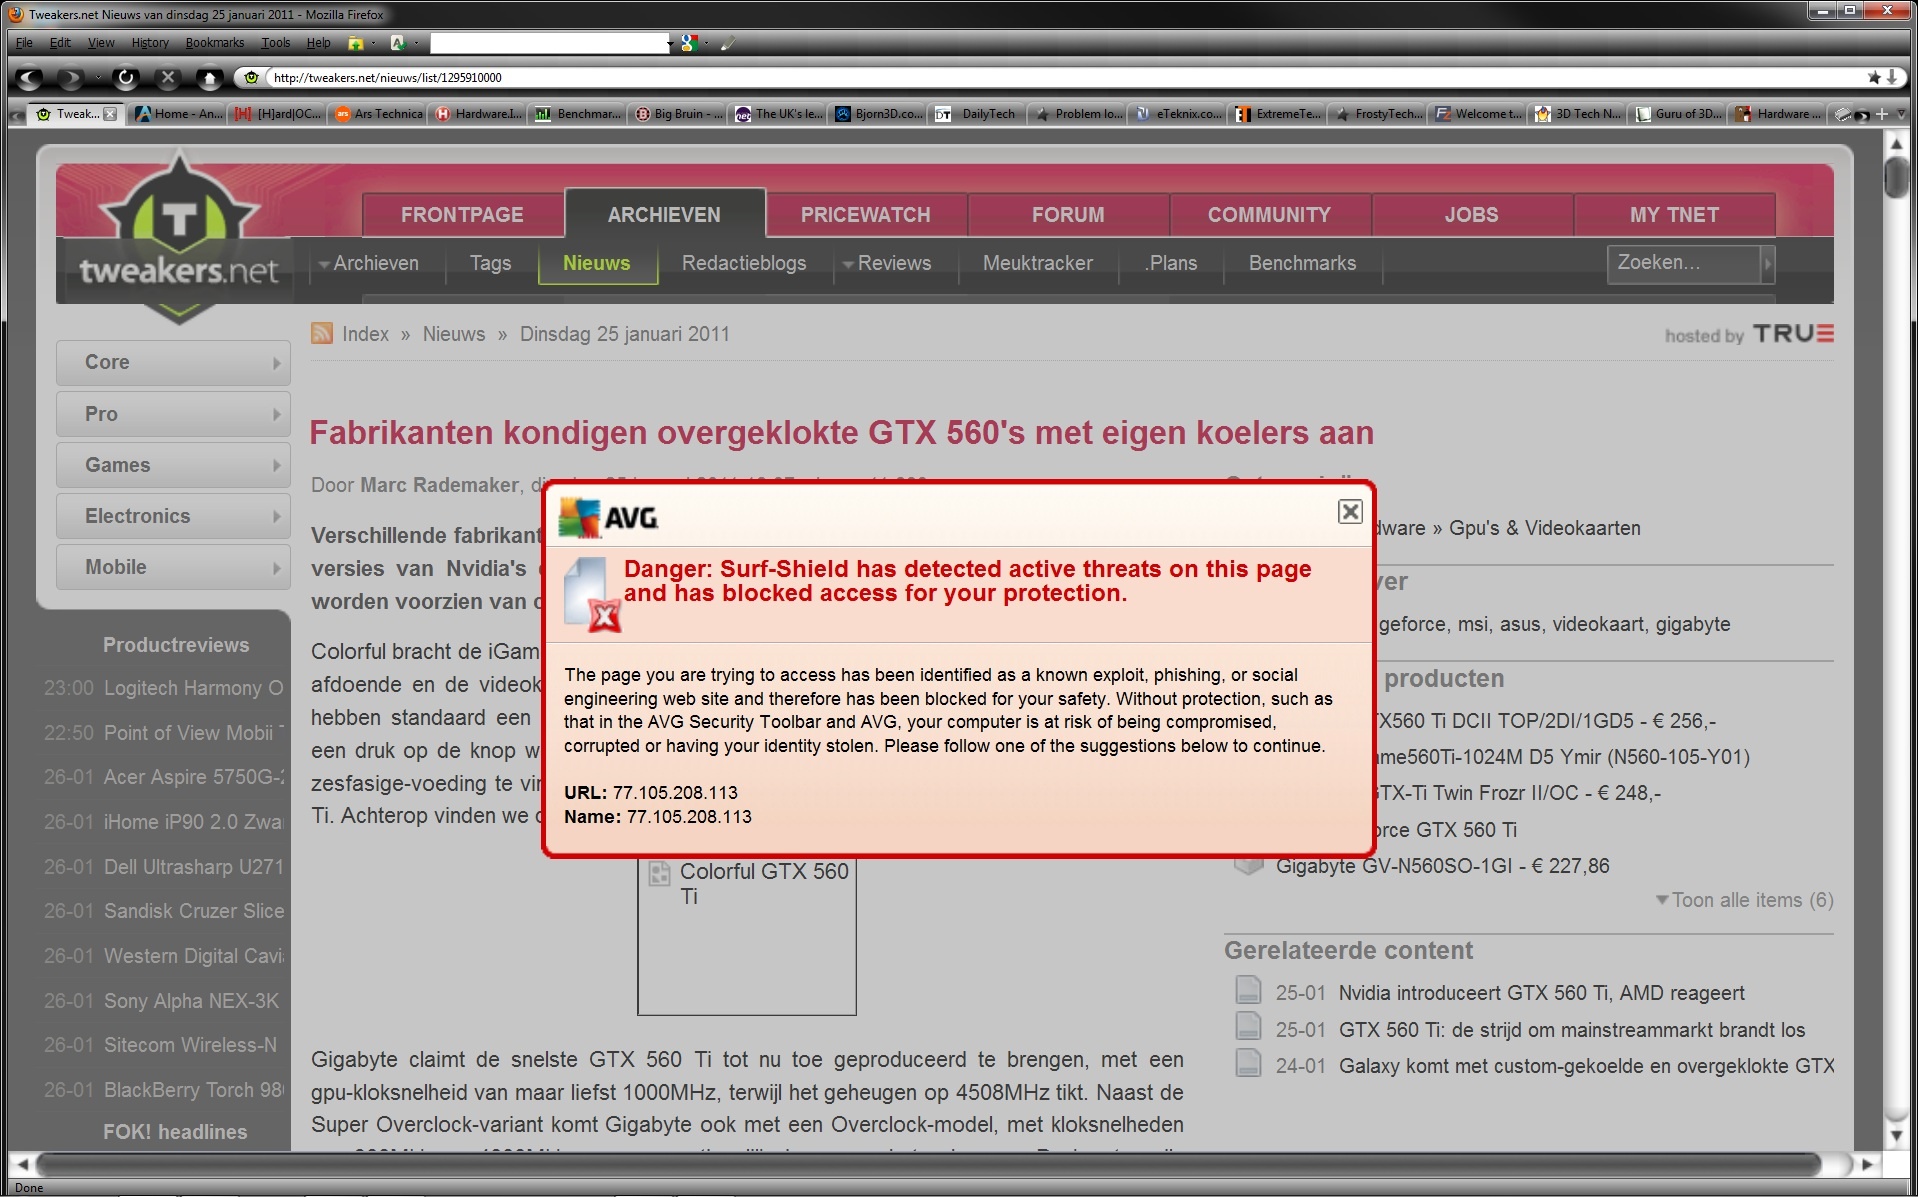The image size is (1918, 1197).
Task: Open Gpu's & Videokaarten category link
Action: [1544, 528]
